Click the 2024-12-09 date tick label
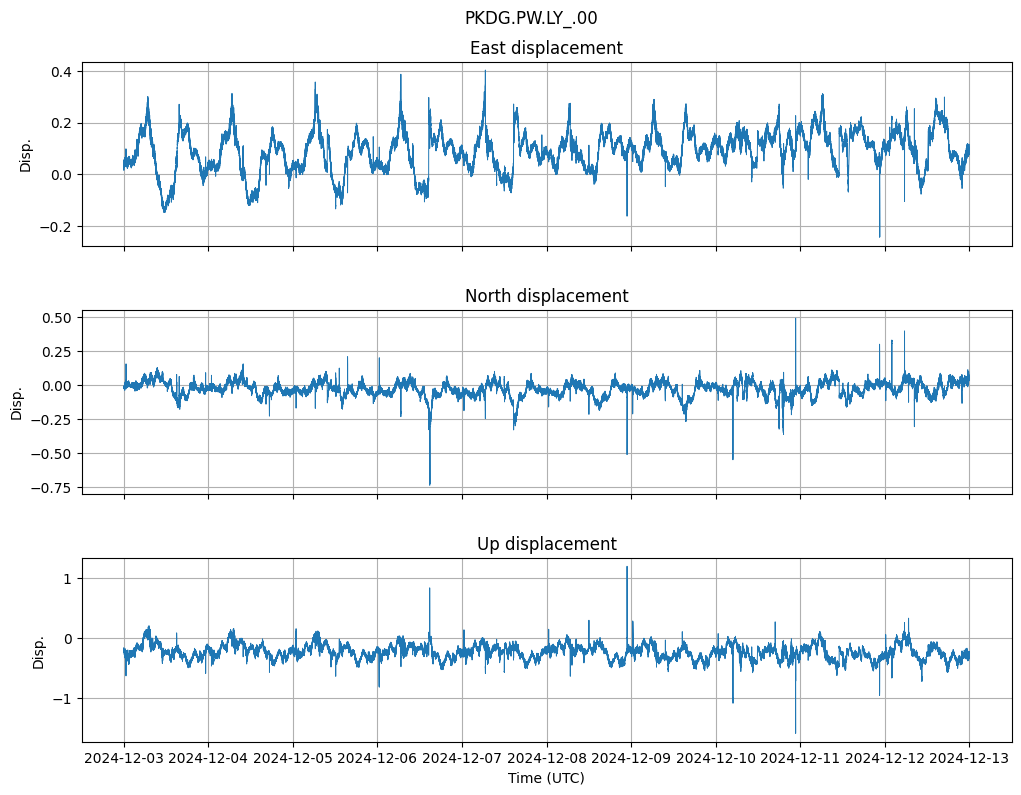This screenshot has height=795, width=1021. click(x=631, y=759)
